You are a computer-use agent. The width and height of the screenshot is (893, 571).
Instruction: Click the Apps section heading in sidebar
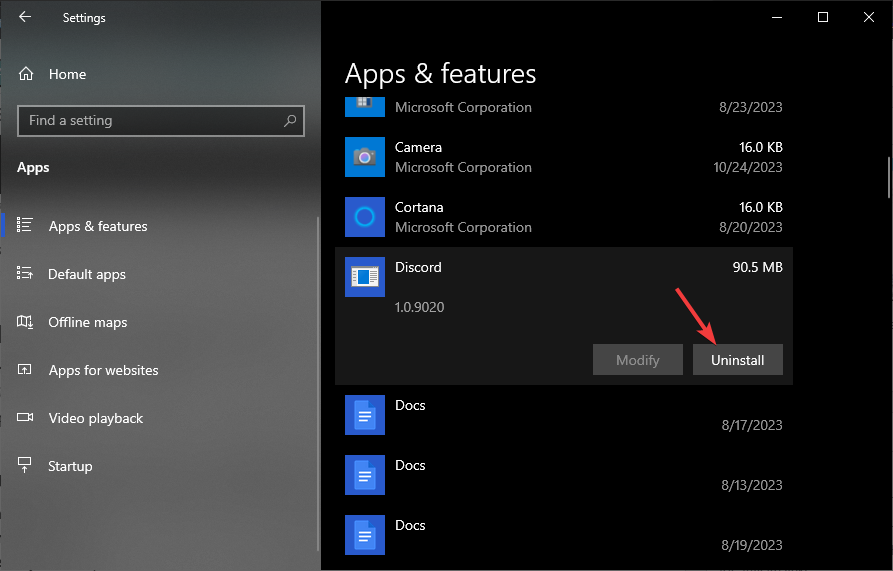33,167
